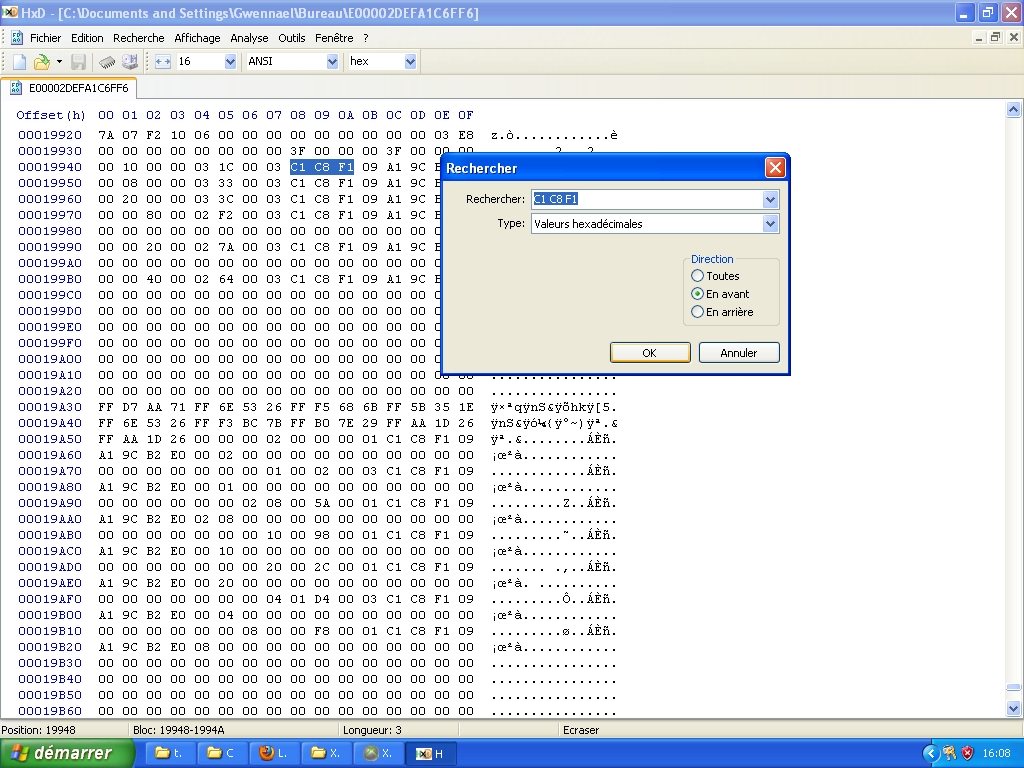Open a file with the folder icon
This screenshot has height=768, width=1024.
(42, 61)
